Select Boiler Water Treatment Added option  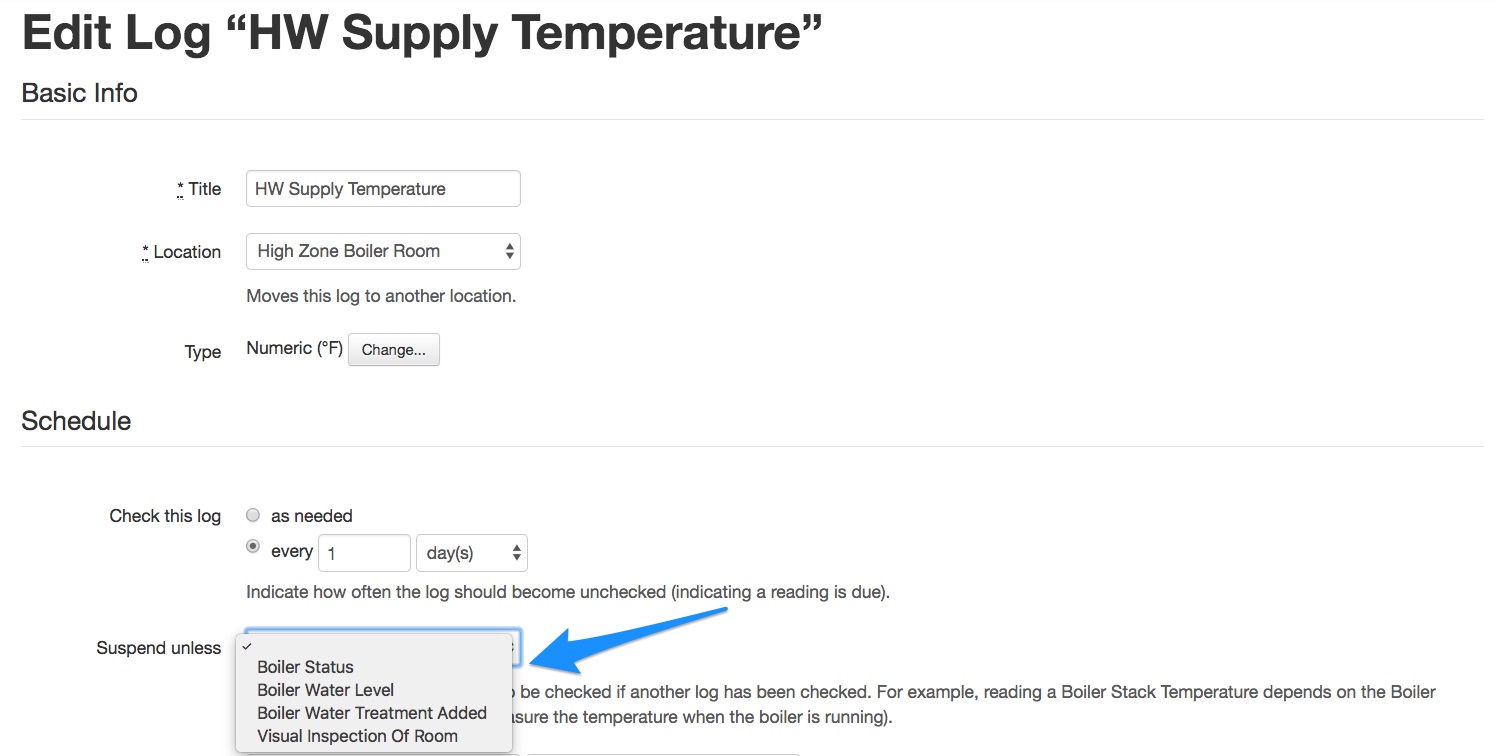point(371,713)
